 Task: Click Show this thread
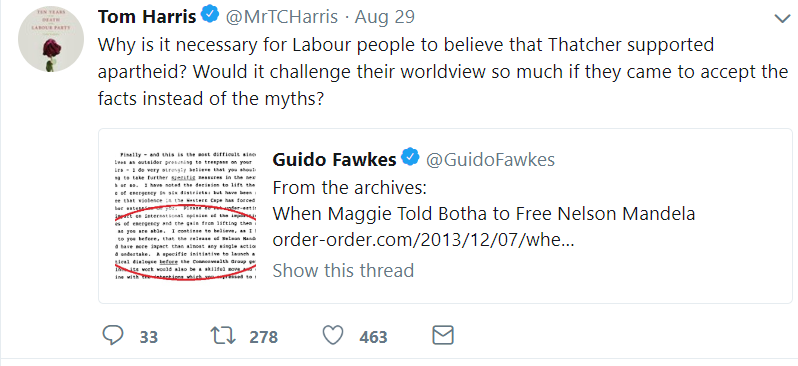344,270
